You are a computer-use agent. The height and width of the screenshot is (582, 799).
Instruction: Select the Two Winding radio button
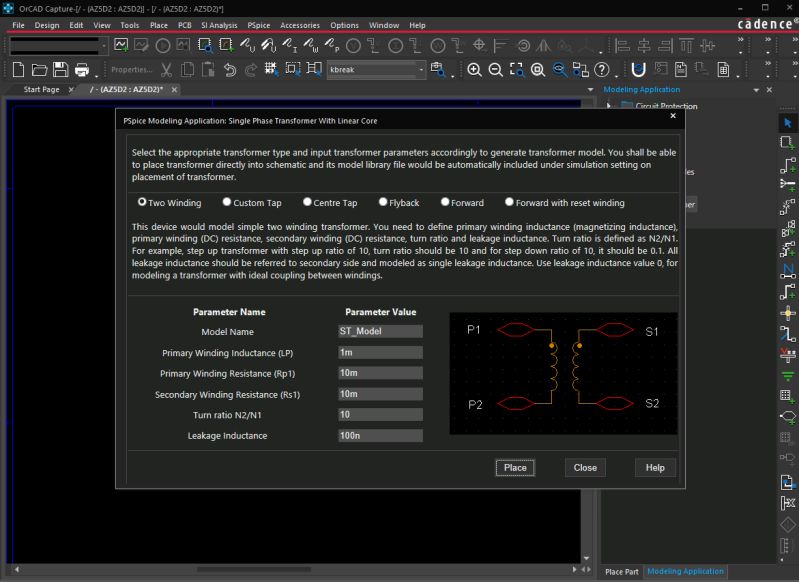(x=142, y=202)
